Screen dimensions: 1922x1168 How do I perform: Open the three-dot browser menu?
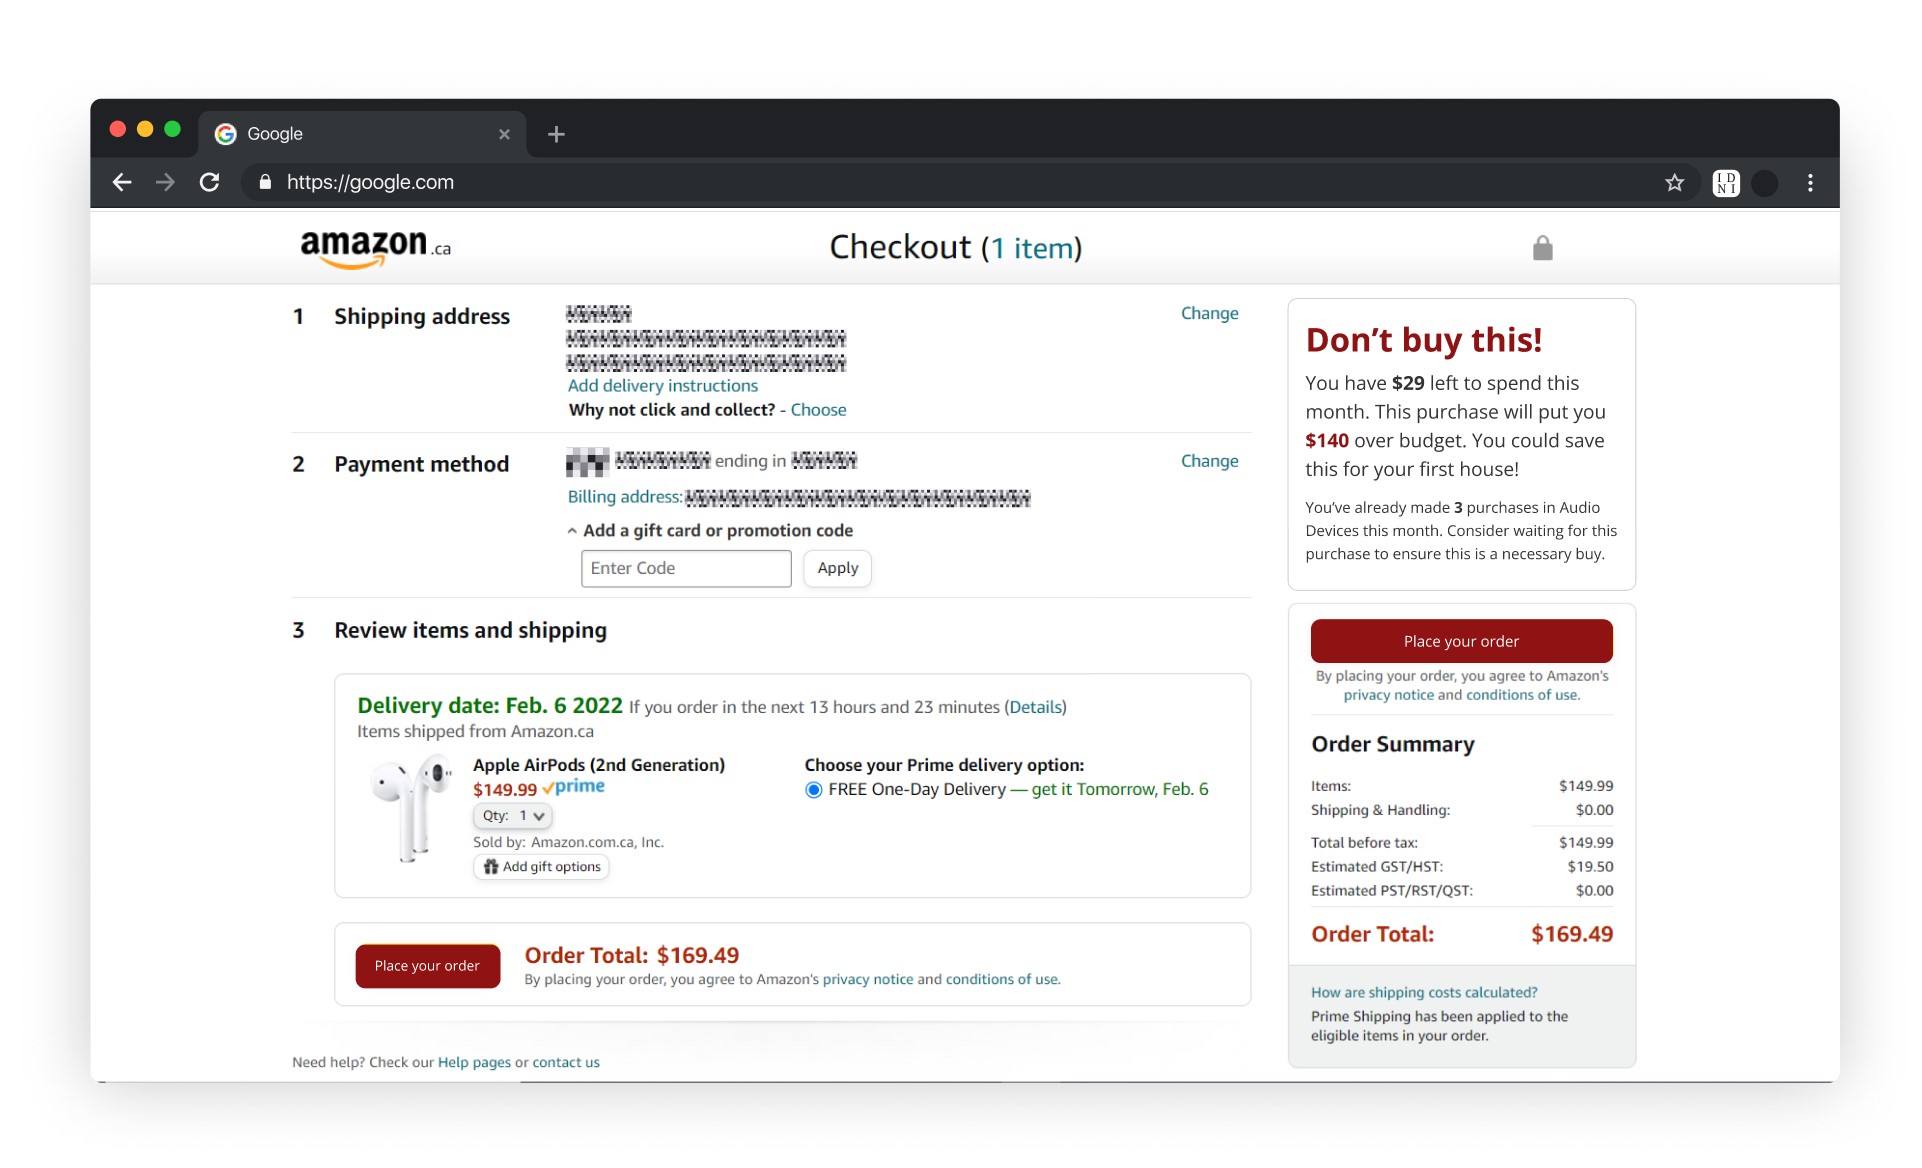(1810, 183)
